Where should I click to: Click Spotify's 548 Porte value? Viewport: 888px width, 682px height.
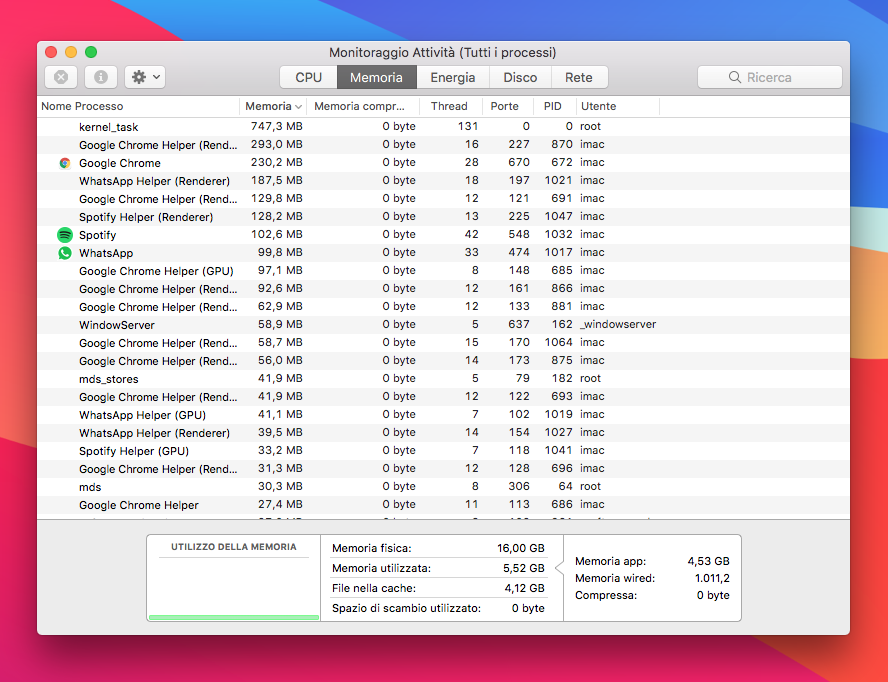[519, 235]
